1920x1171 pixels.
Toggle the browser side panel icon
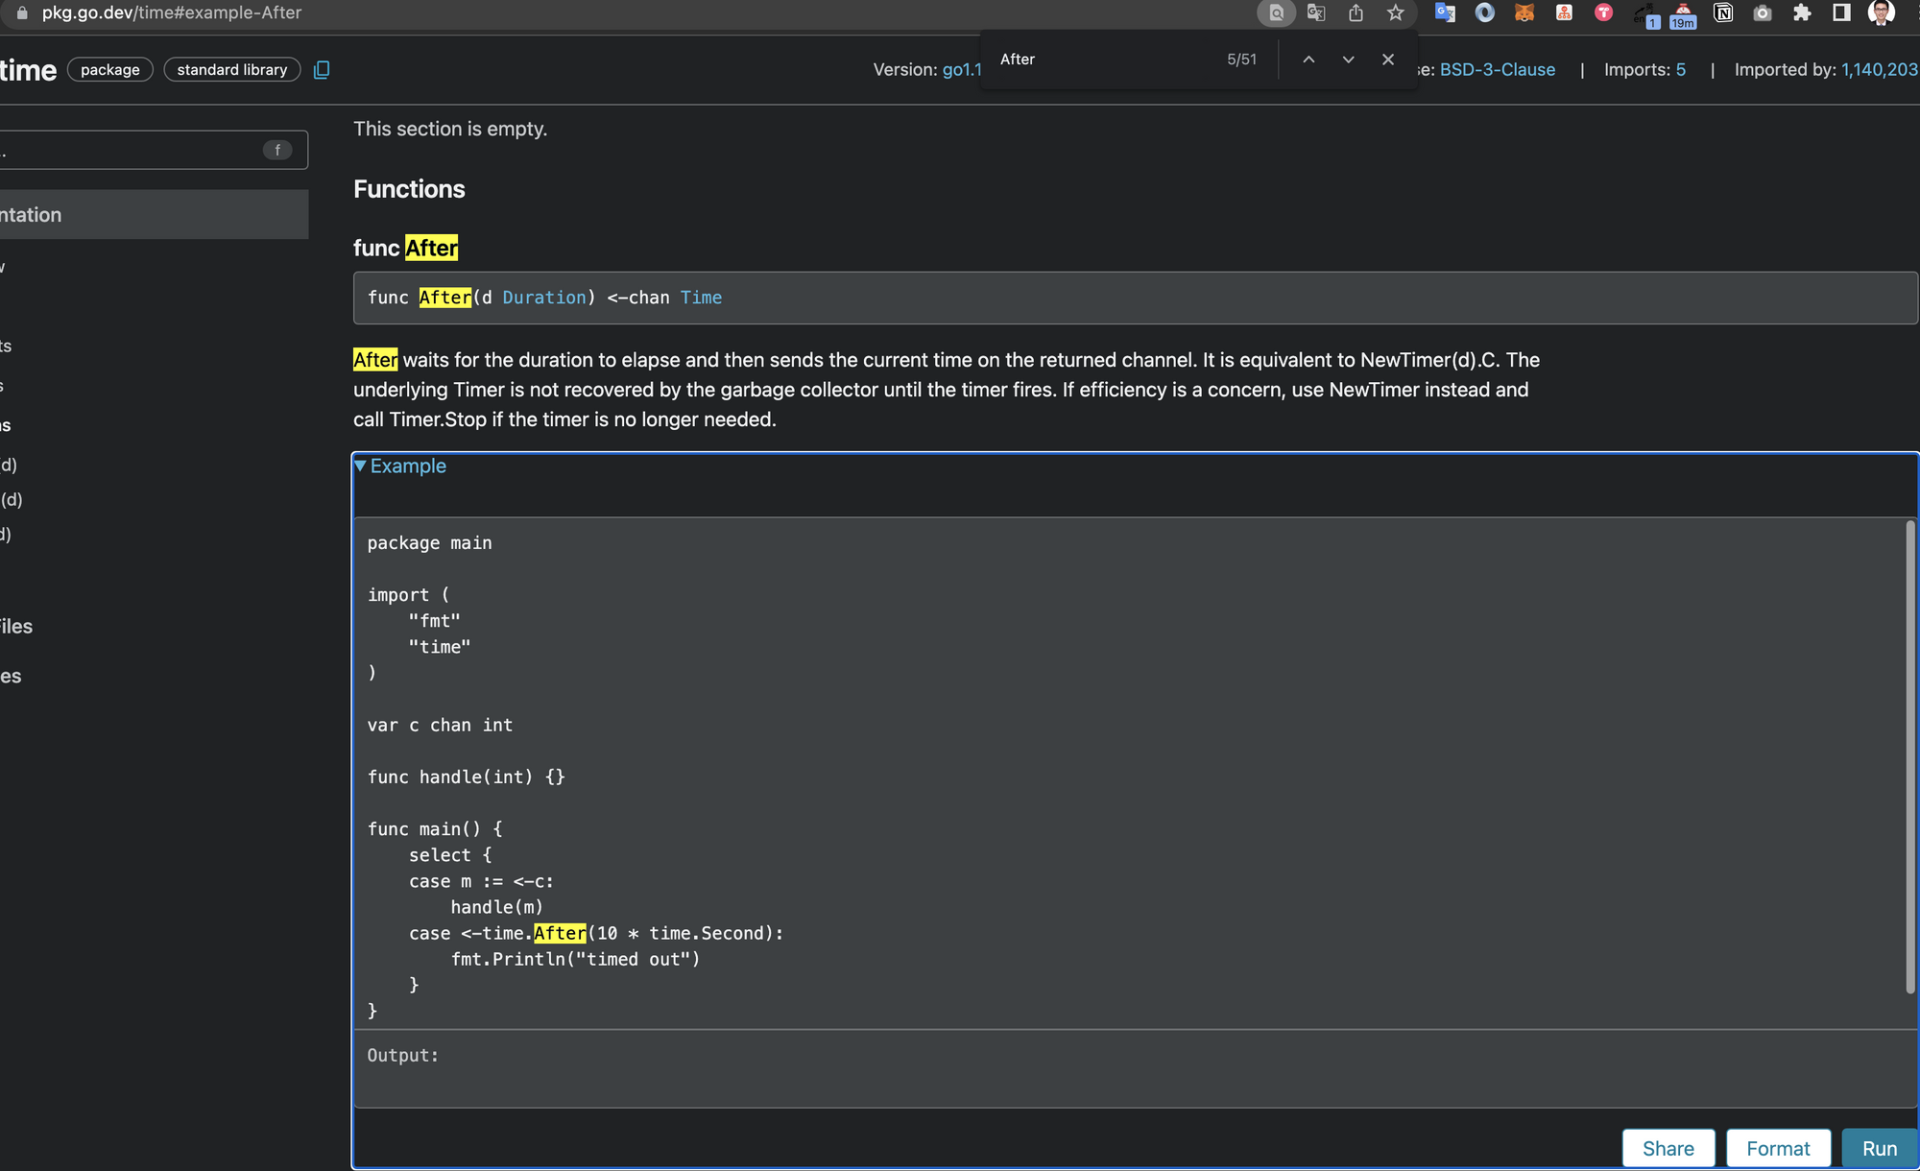[1841, 13]
